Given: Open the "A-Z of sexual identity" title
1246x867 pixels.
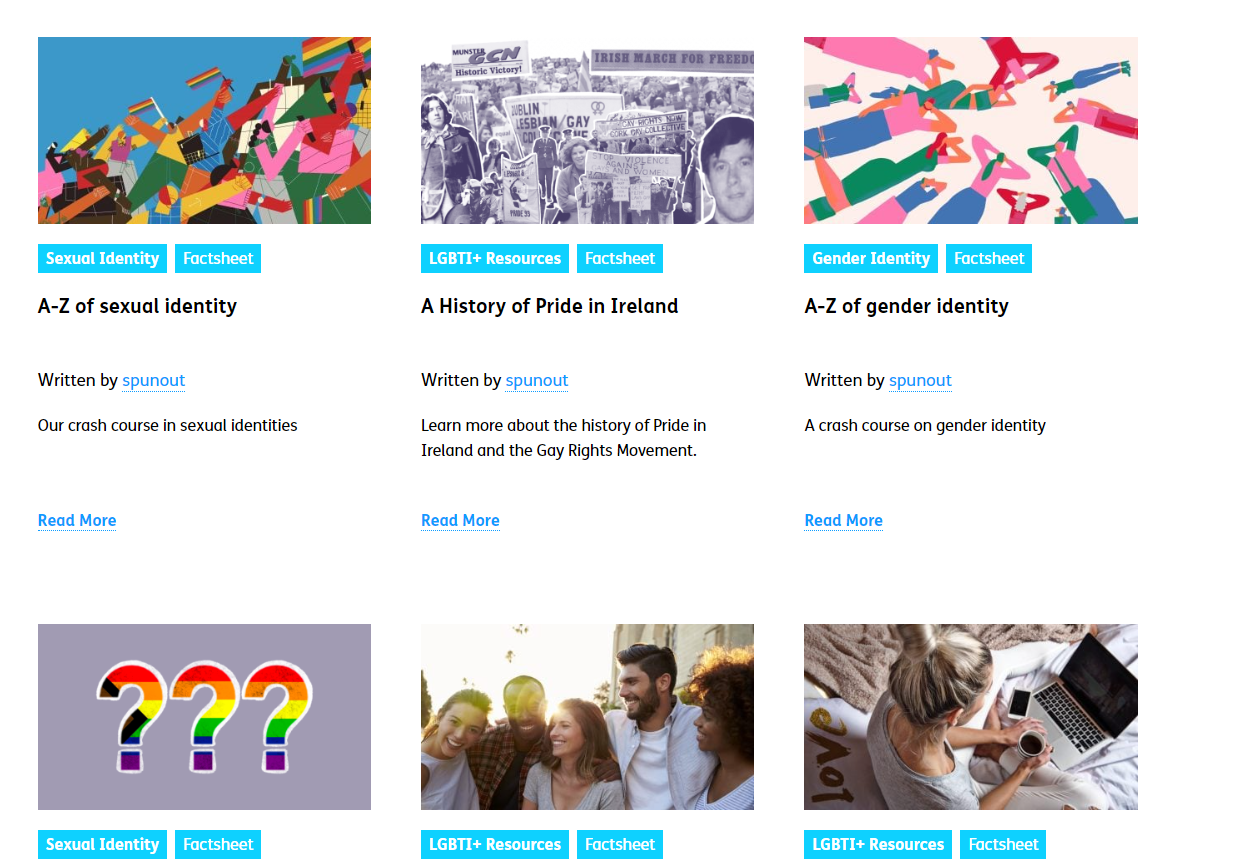Looking at the screenshot, I should [x=137, y=306].
